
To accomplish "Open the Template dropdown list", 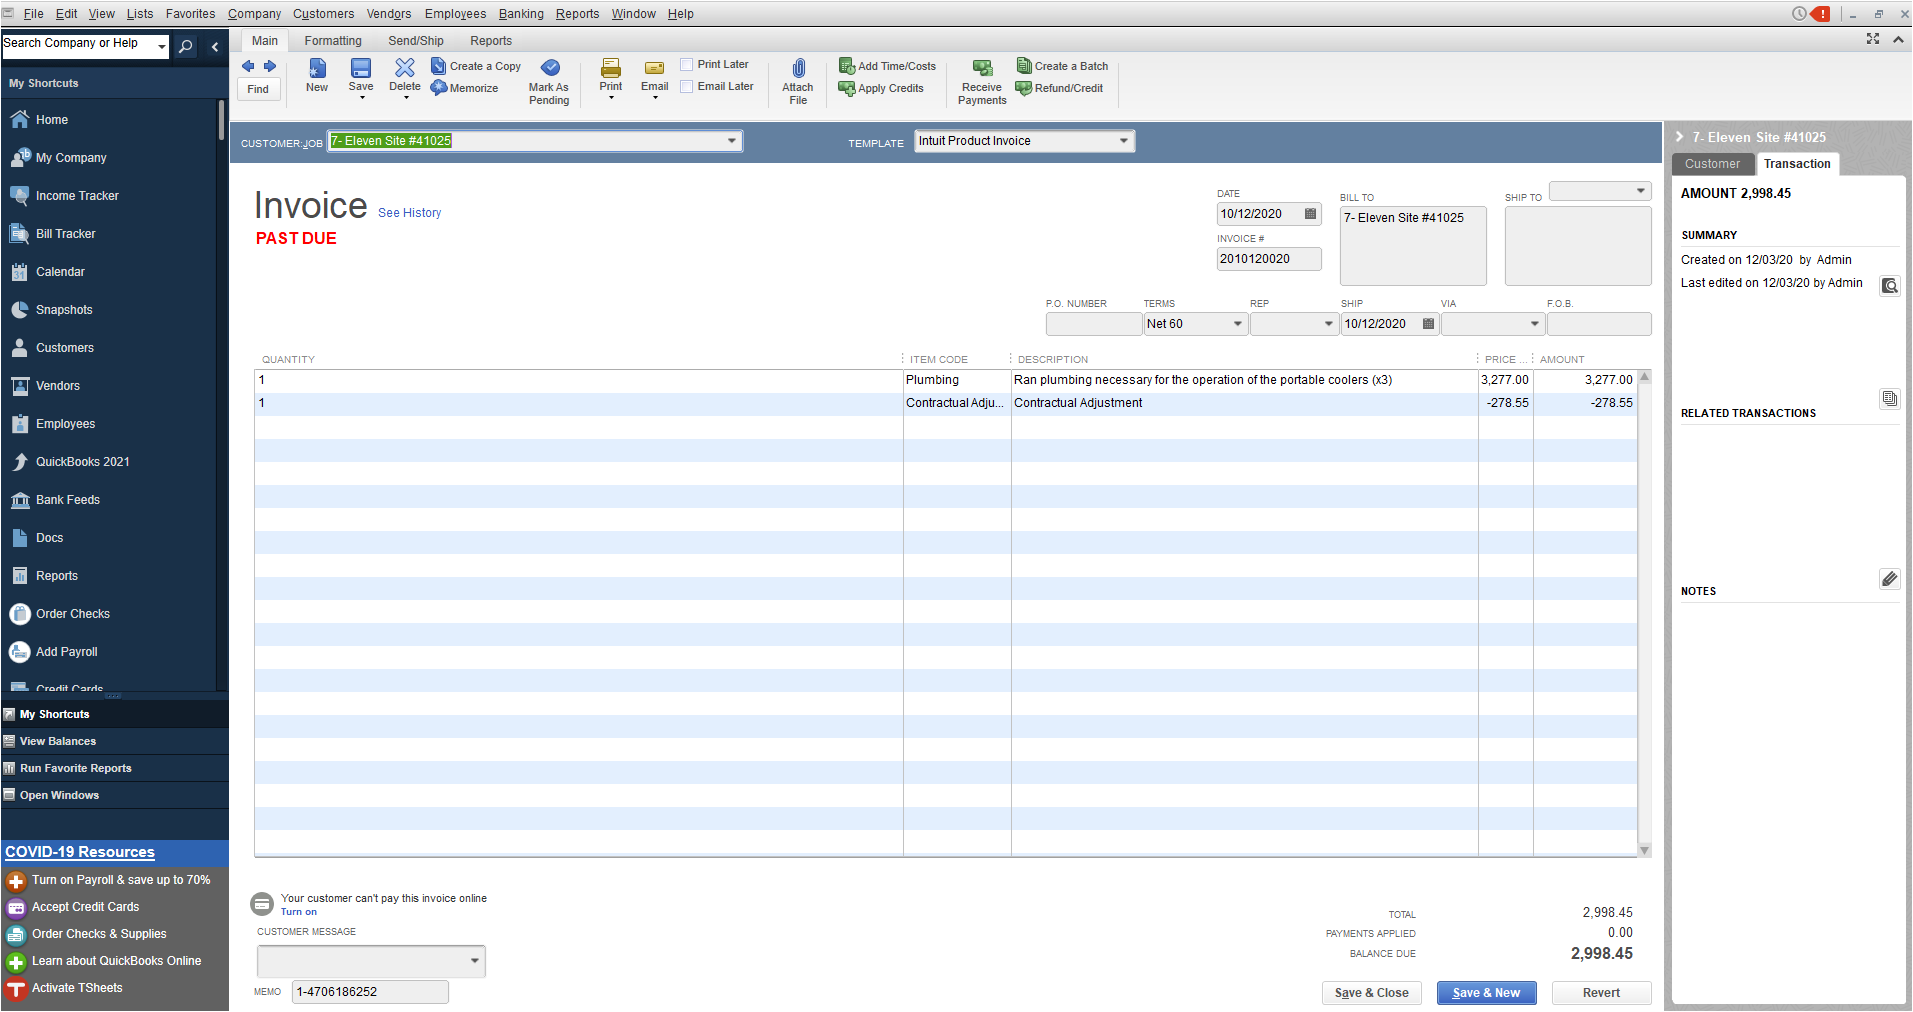I will (1124, 141).
